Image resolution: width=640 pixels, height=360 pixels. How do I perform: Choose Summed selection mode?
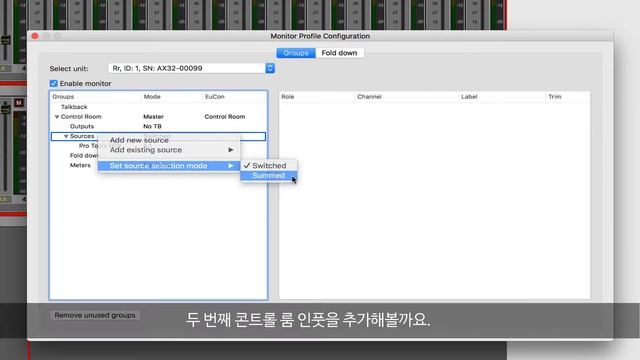coord(269,176)
